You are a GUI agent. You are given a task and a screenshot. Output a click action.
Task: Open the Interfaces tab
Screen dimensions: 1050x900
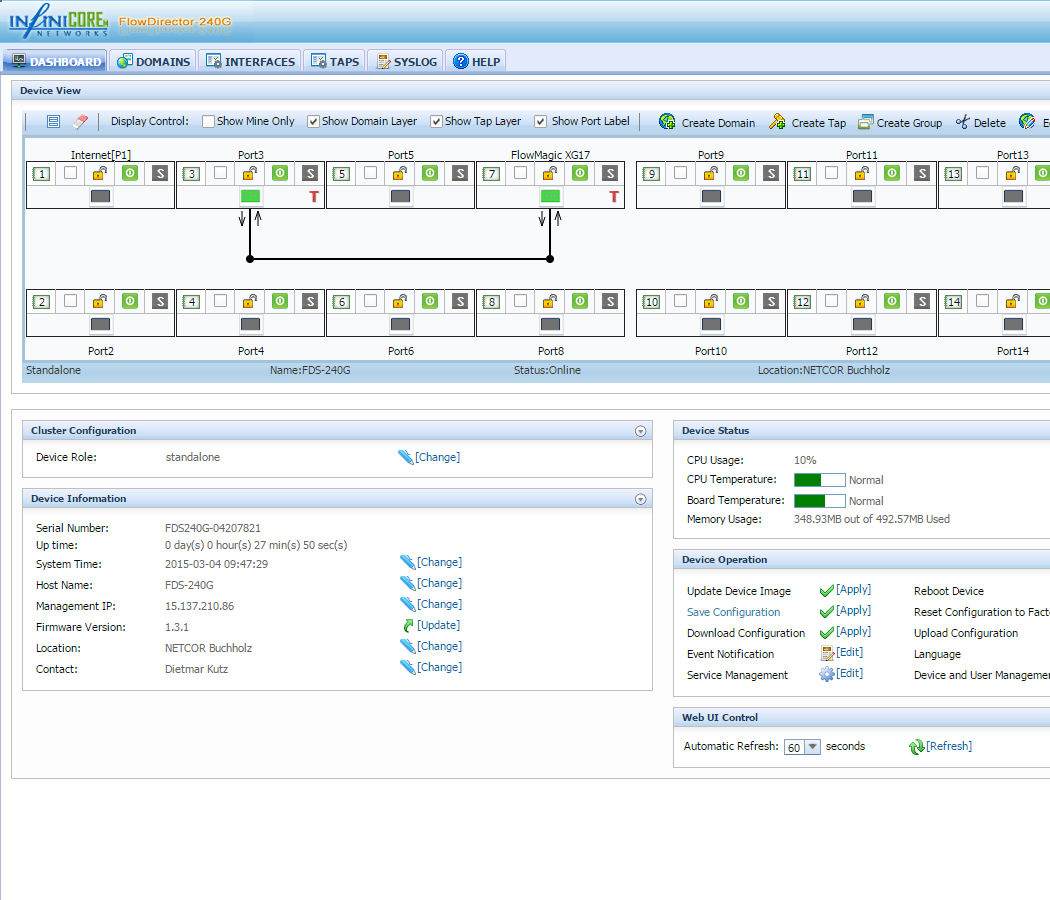tap(250, 62)
